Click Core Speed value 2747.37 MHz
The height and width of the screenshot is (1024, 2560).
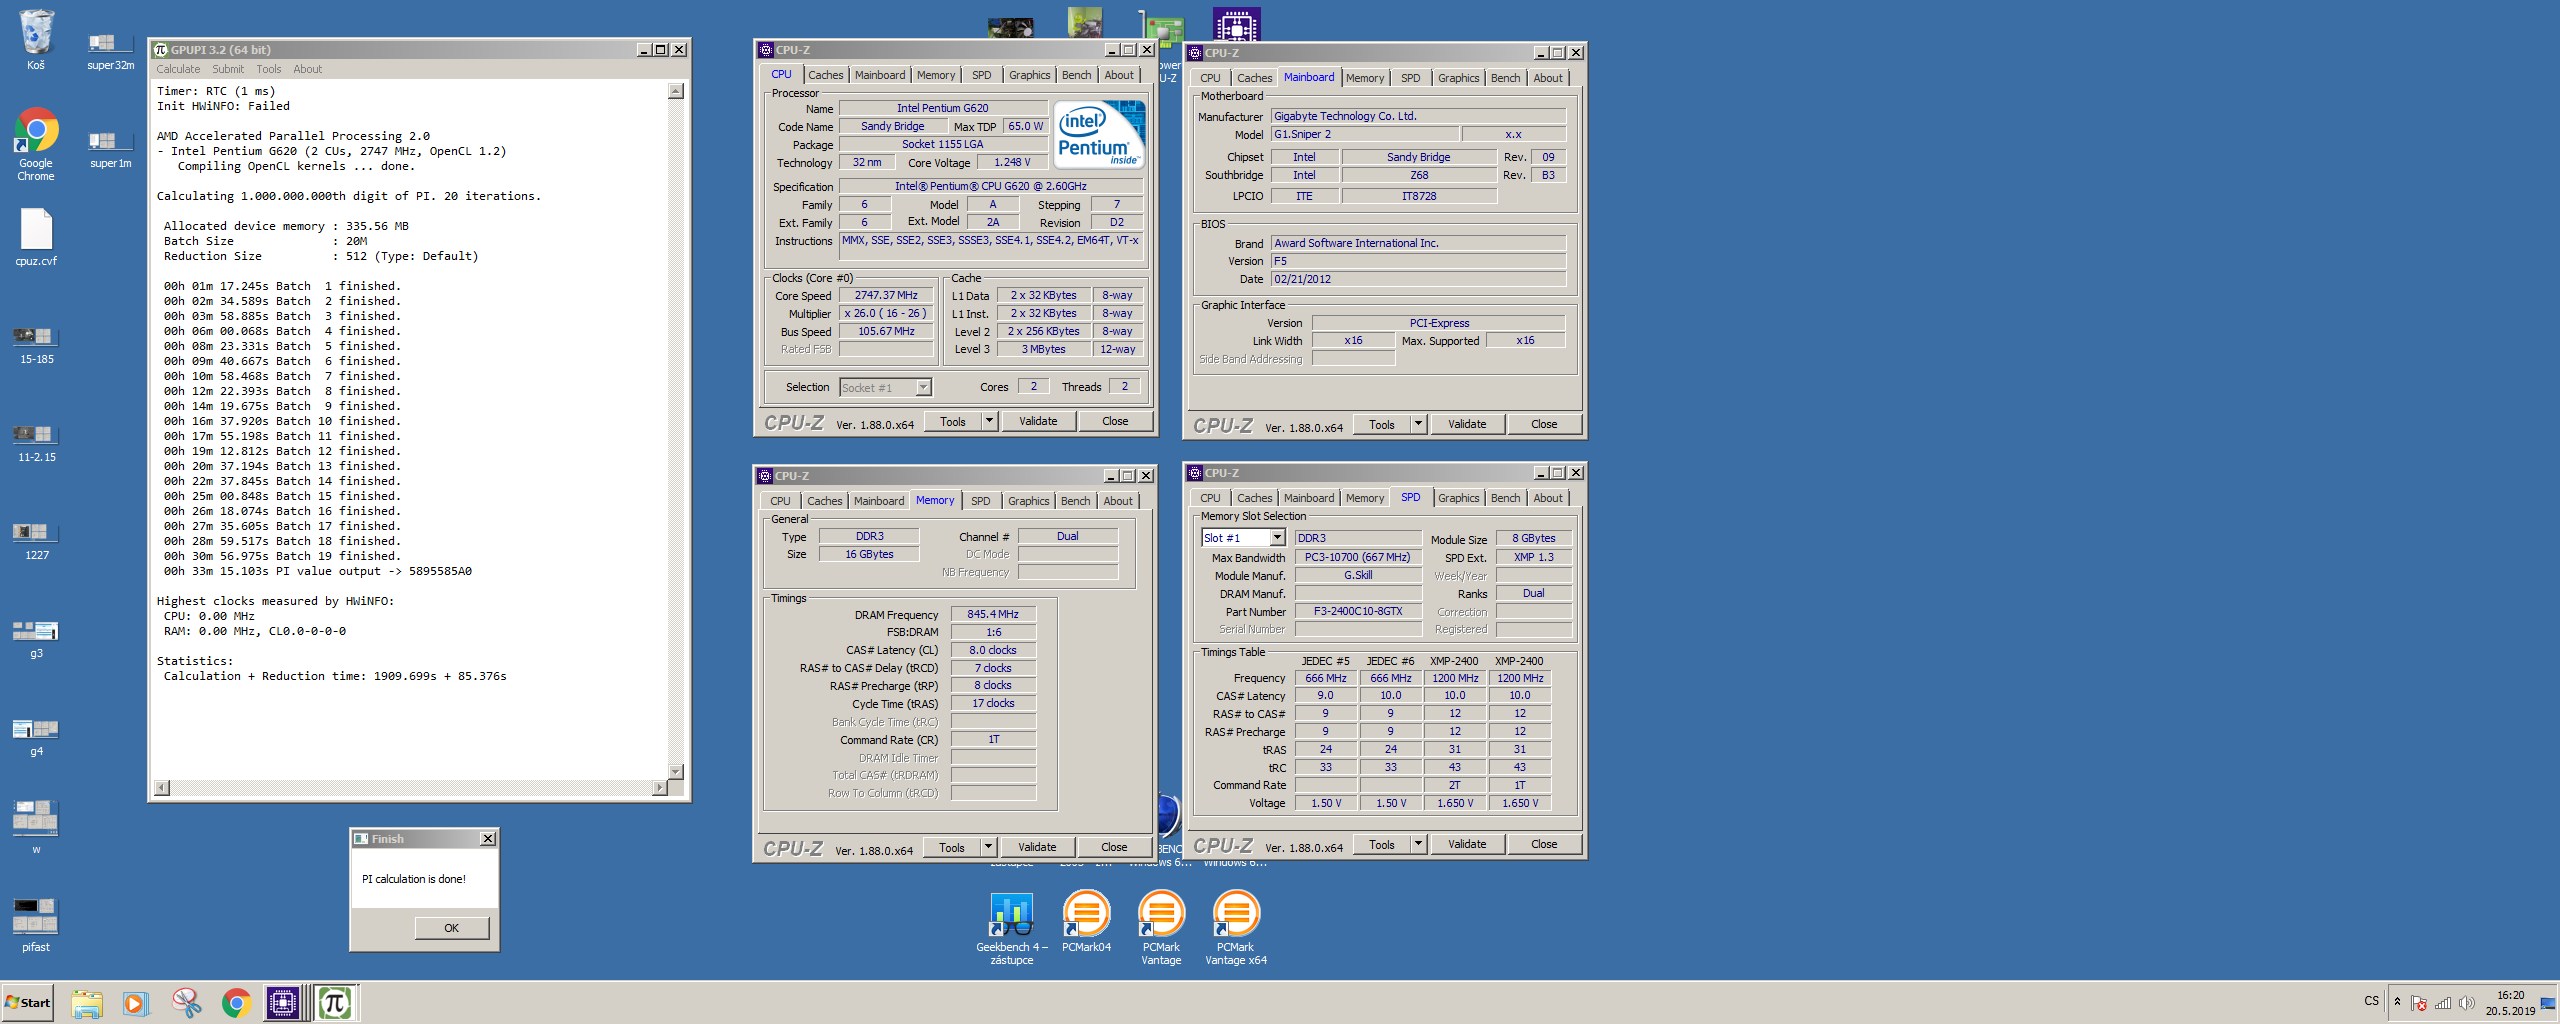886,295
